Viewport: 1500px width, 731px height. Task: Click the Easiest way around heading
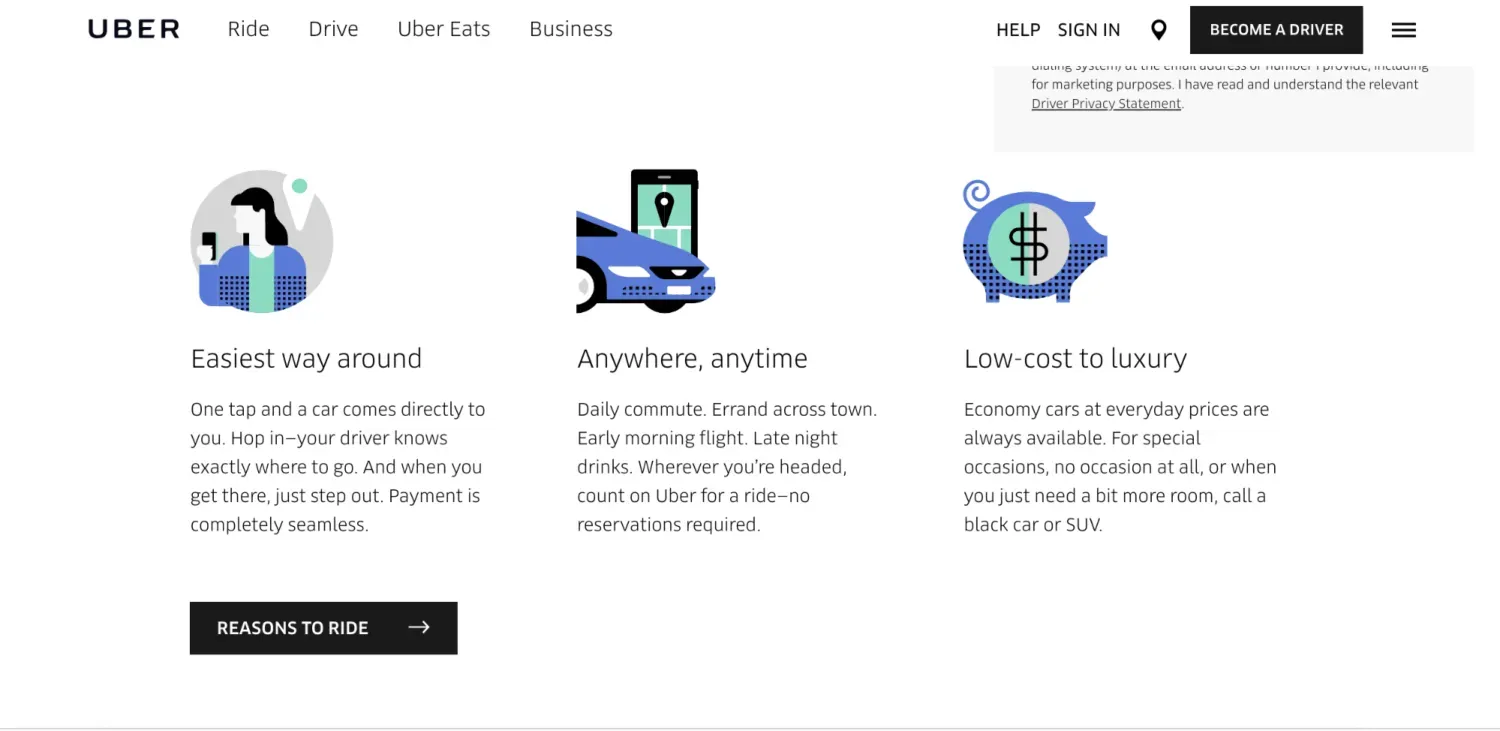tap(306, 358)
